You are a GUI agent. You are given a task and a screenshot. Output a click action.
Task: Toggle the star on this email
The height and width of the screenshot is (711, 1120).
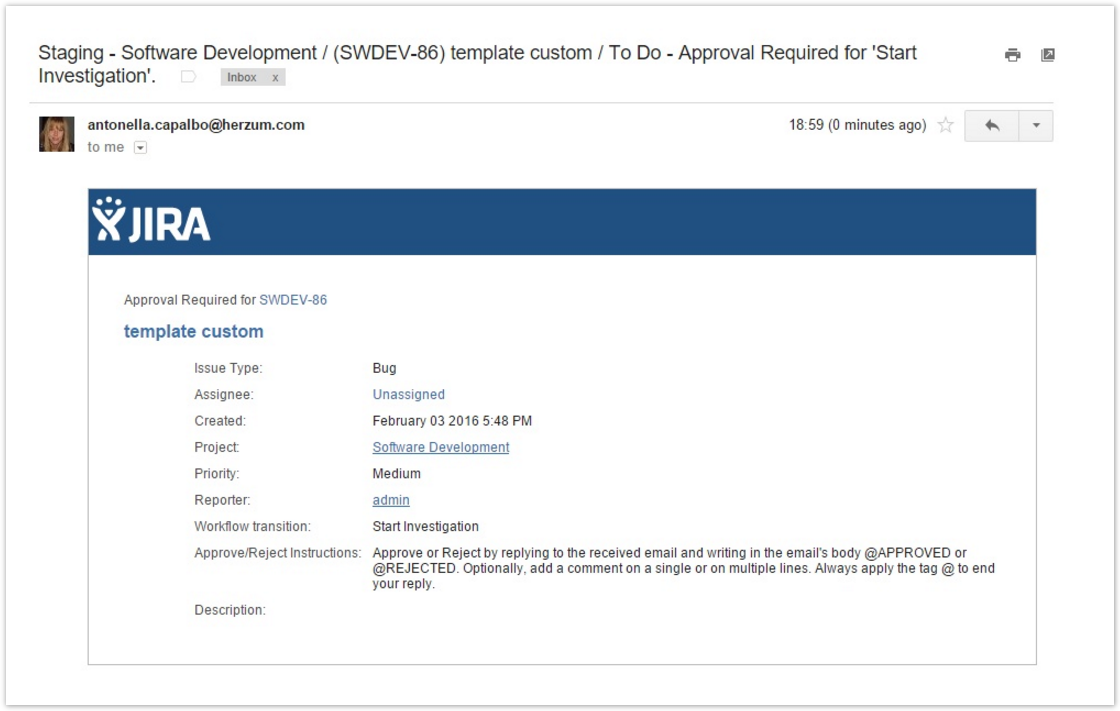945,126
